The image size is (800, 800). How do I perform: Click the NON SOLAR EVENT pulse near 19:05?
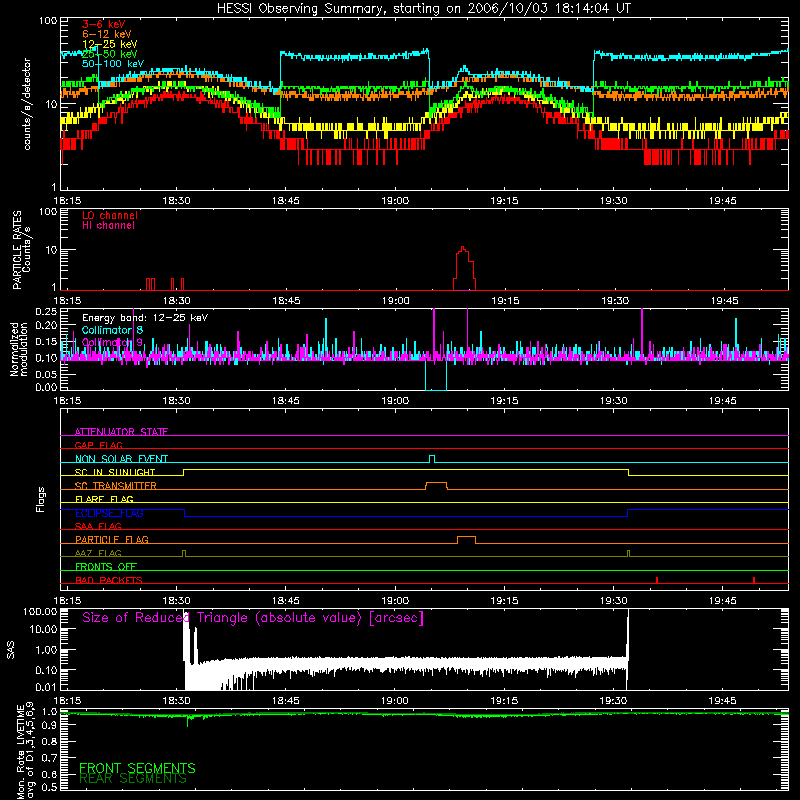click(x=432, y=459)
